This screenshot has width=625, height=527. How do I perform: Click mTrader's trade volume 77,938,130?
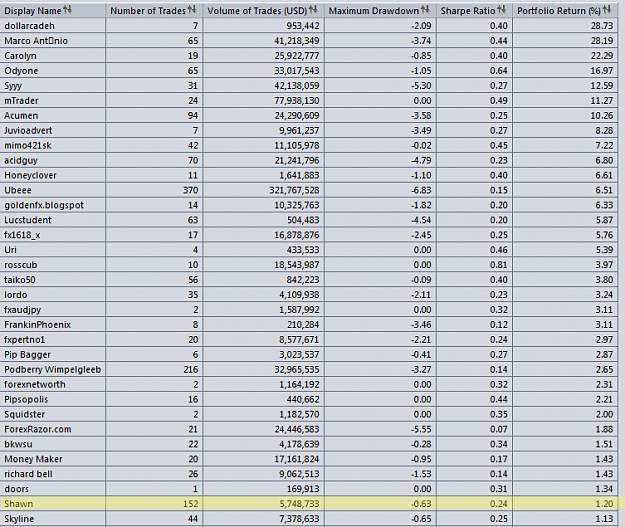(x=297, y=101)
